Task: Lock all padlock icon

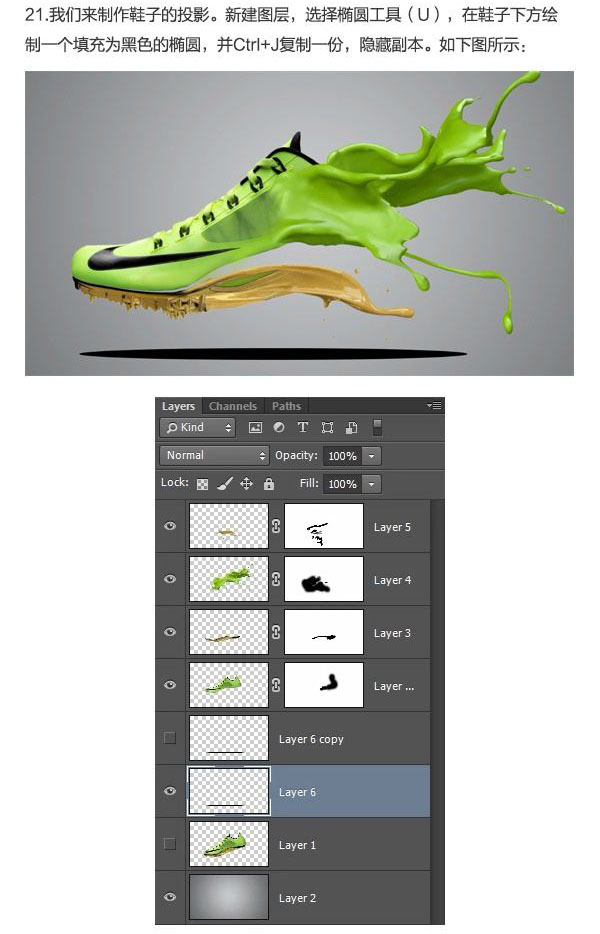Action: click(269, 484)
